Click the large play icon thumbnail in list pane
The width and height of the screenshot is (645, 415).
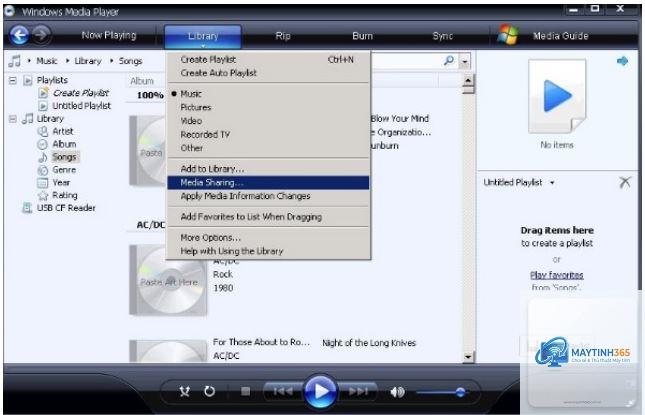click(x=557, y=96)
